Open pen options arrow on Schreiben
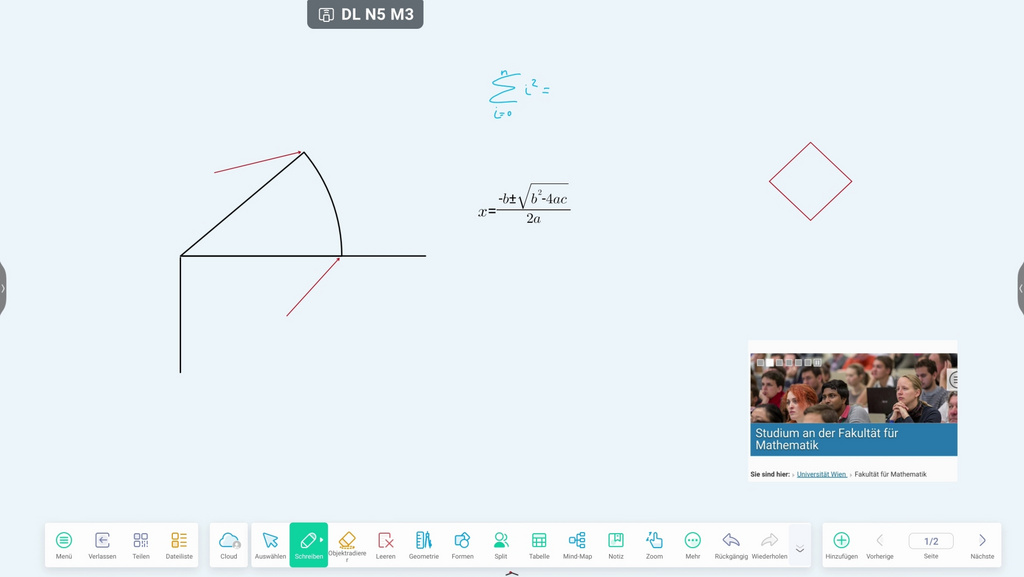This screenshot has height=577, width=1024. (x=322, y=540)
